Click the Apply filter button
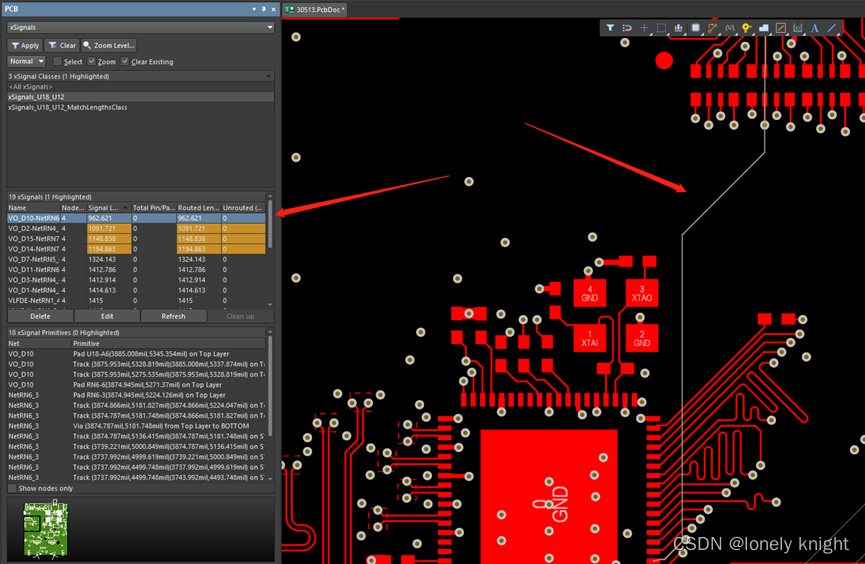 coord(25,45)
